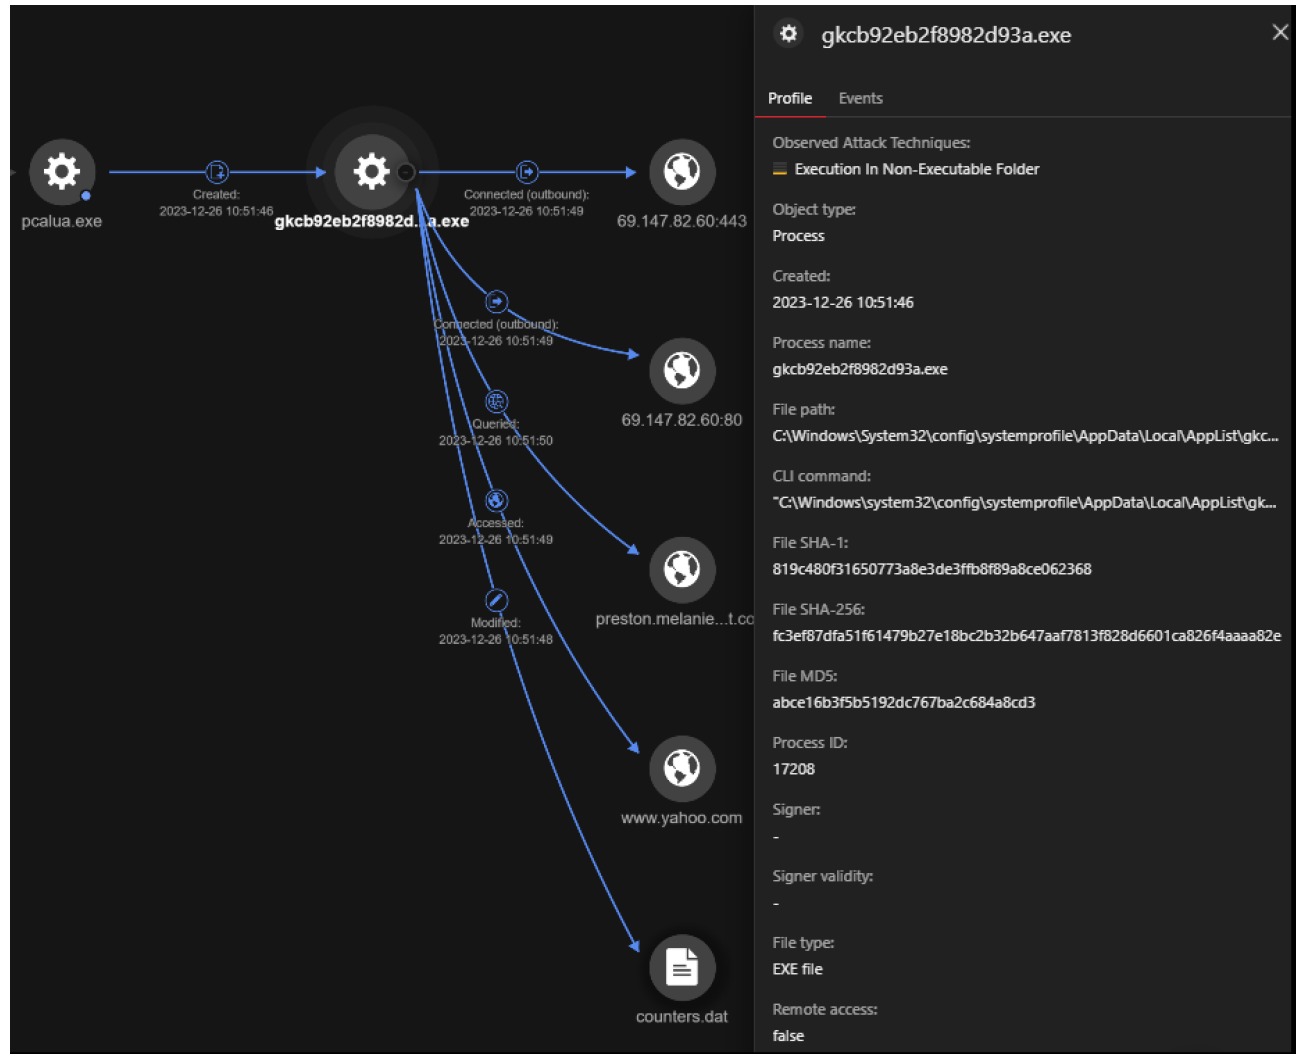1306x1061 pixels.
Task: Select the www.yahoo.com globe node
Action: 682,769
